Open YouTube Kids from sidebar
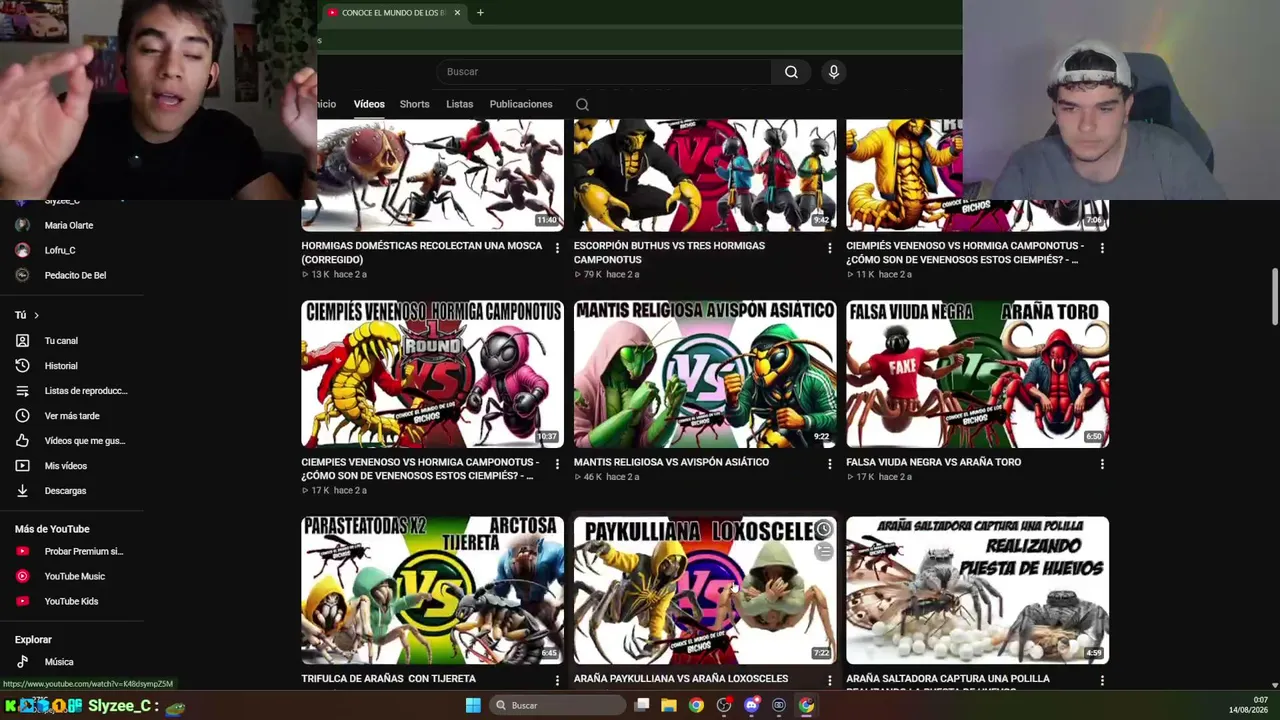Screen dimensions: 1280x720 (72, 601)
